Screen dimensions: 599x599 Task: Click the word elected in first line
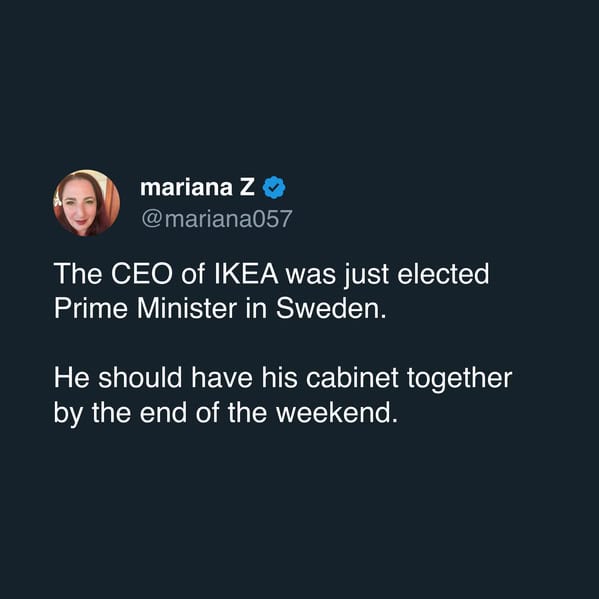point(443,274)
